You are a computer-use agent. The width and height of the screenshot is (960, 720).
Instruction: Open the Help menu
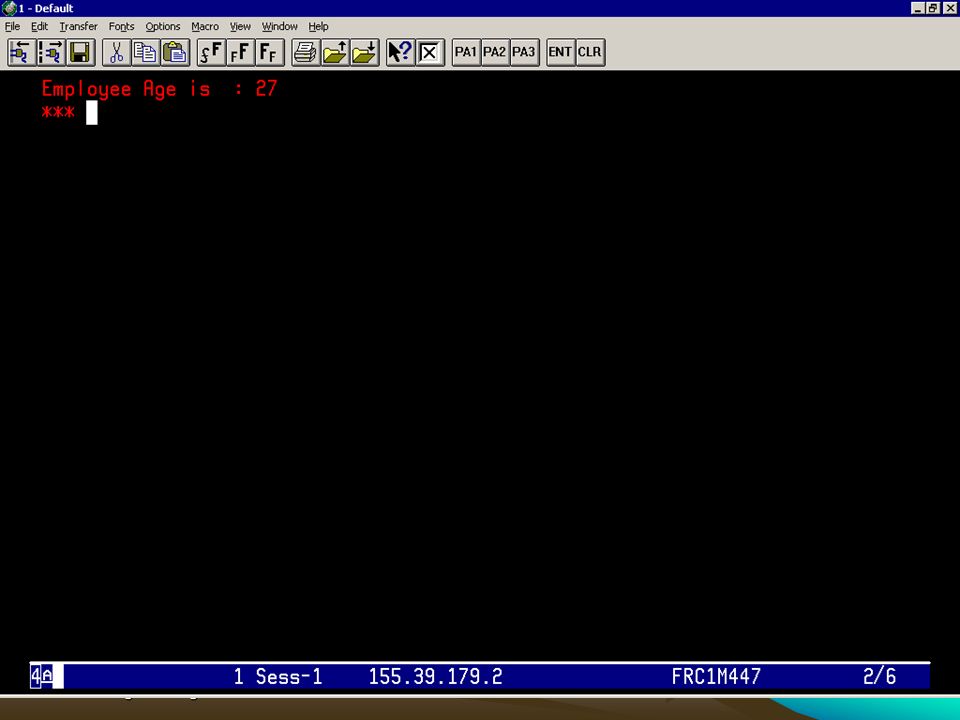318,26
